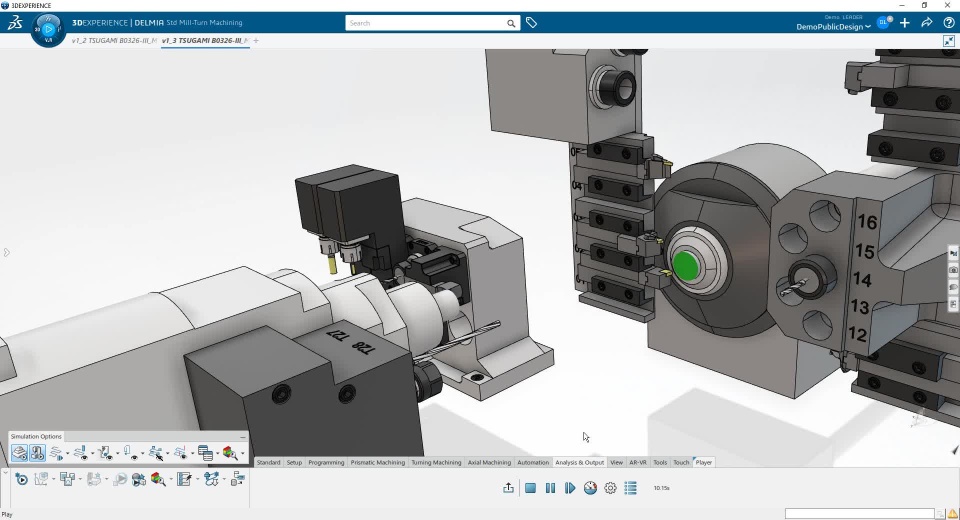Pause the simulation playback
This screenshot has height=520, width=960.
pos(550,488)
